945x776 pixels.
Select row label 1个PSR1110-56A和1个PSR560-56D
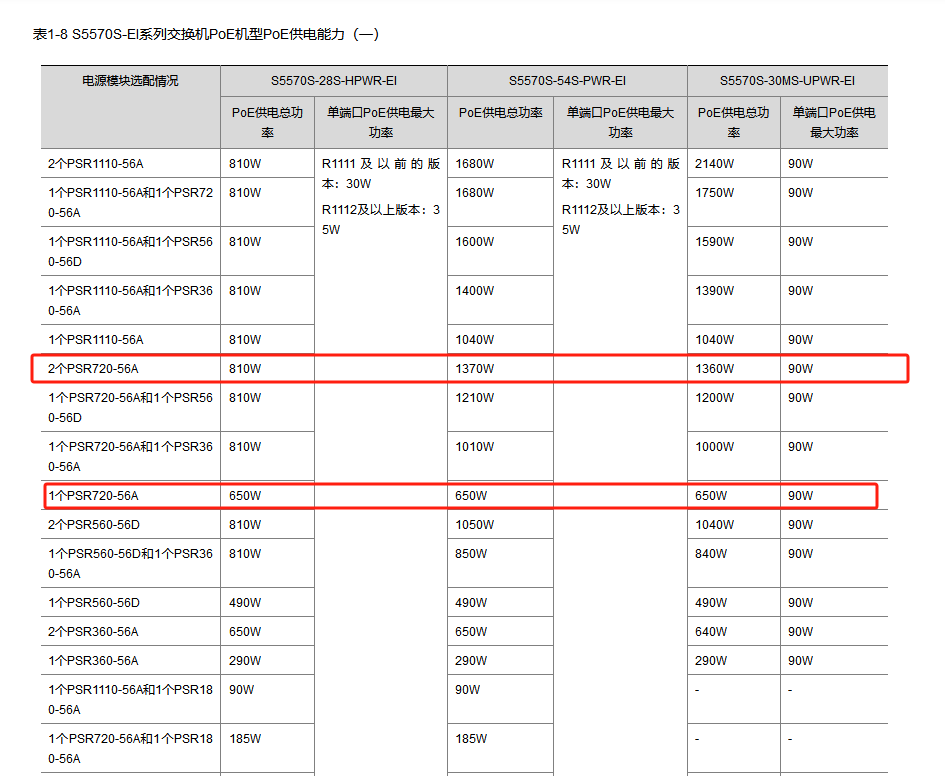coord(131,251)
